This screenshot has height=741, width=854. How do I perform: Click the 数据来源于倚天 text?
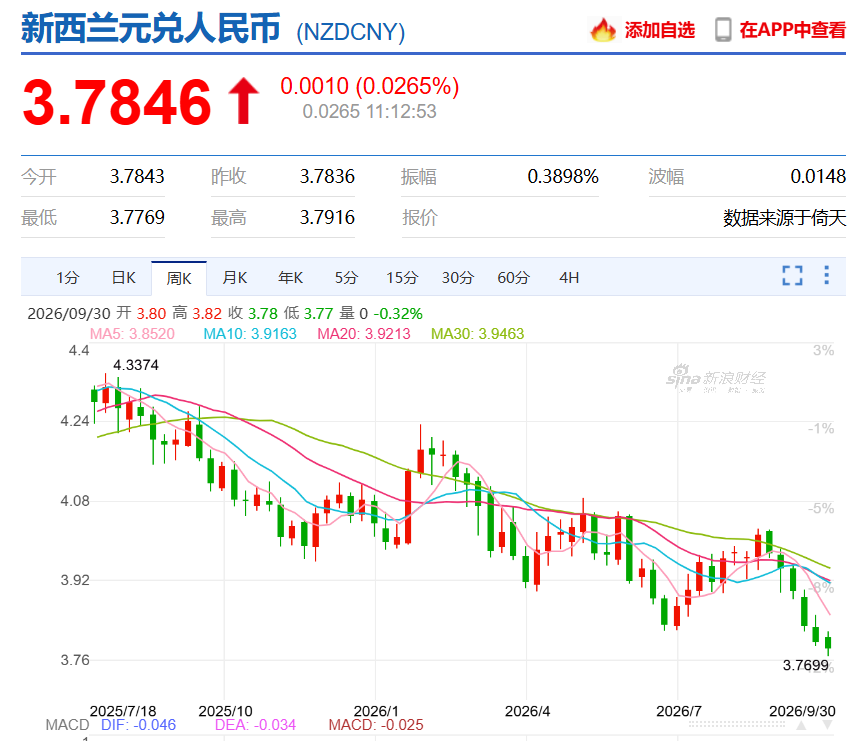click(784, 218)
